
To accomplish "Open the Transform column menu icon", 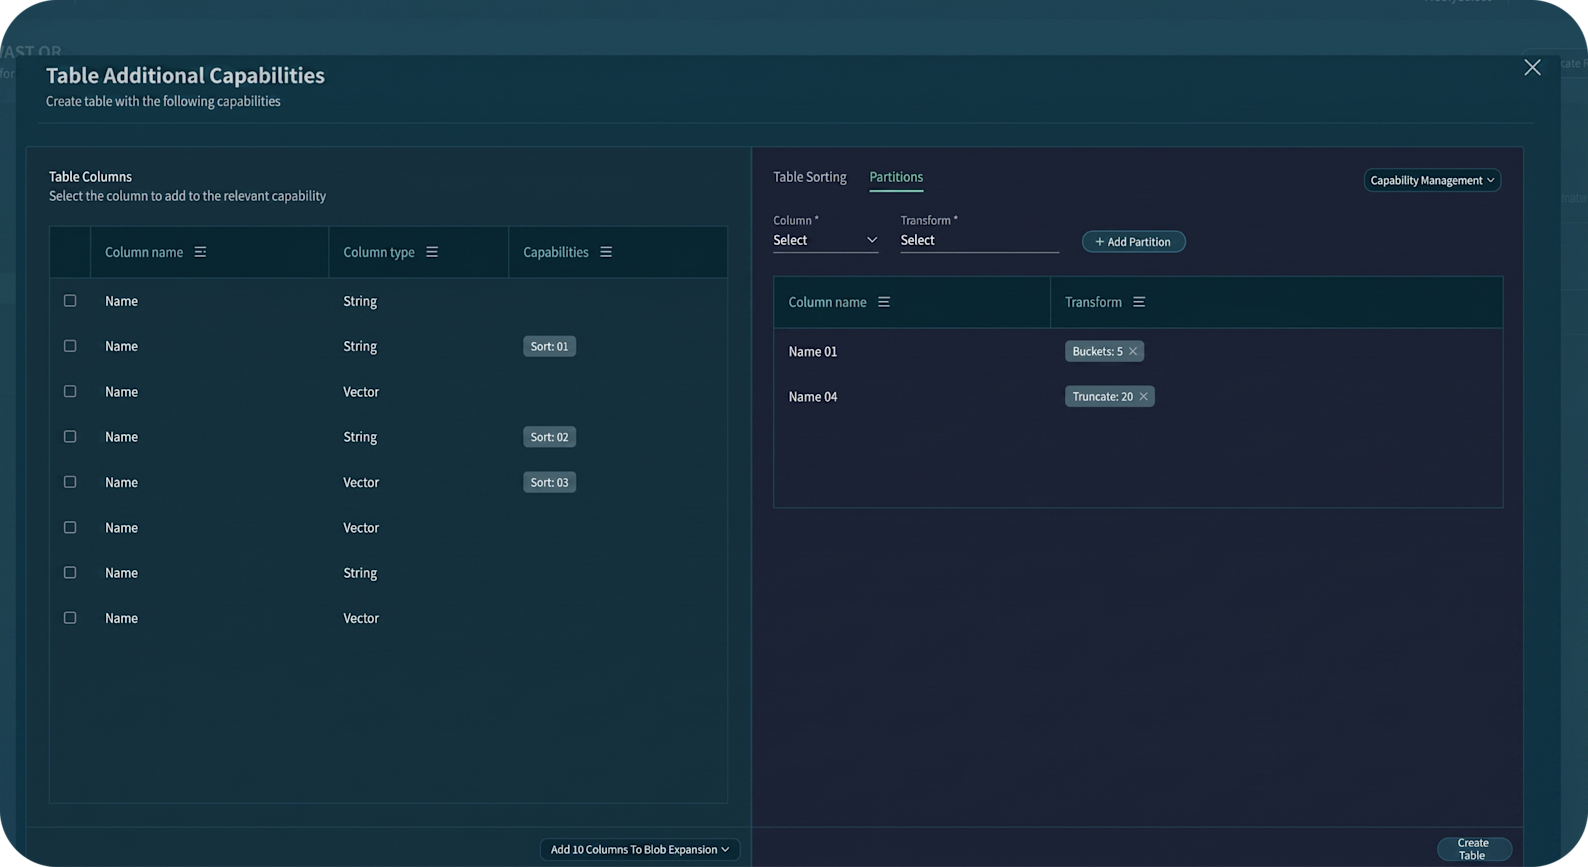I will 1139,302.
